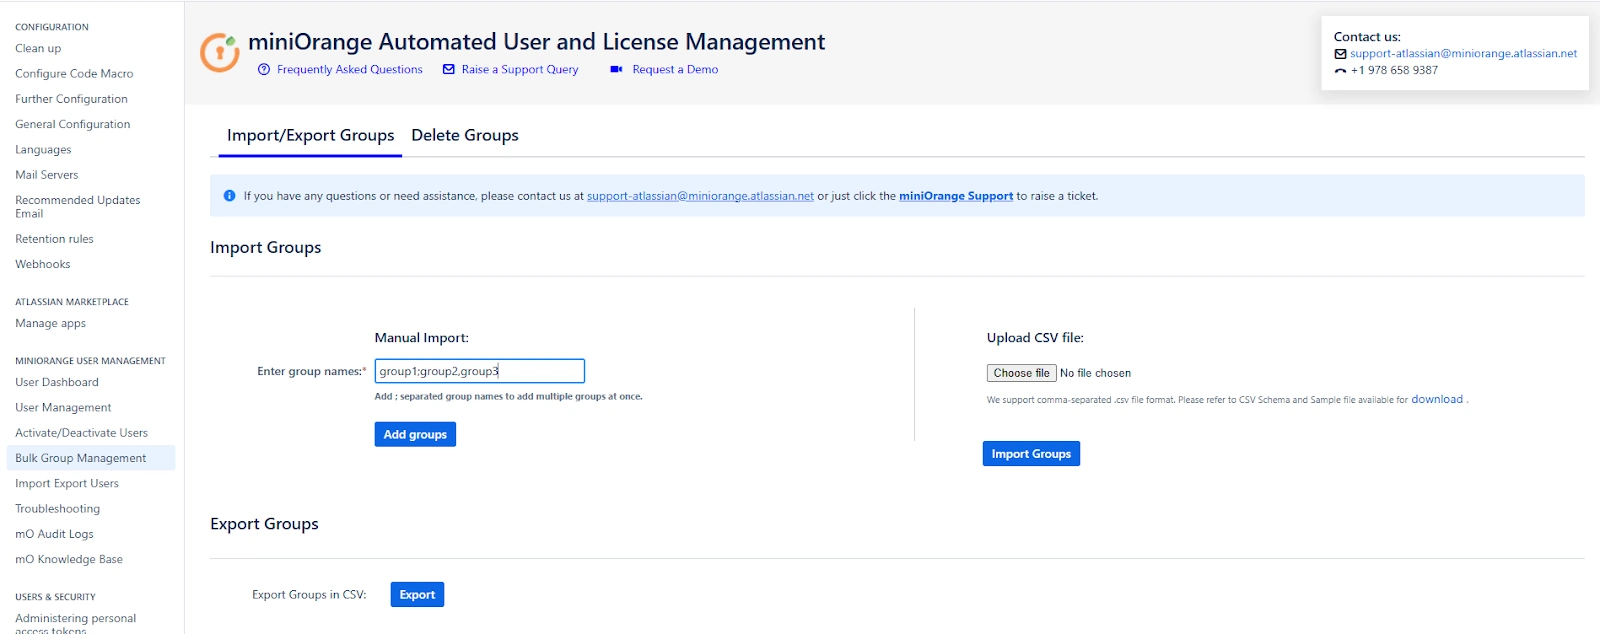Screen dimensions: 1600x634
Task: Open General Configuration in sidebar
Action: tap(72, 124)
